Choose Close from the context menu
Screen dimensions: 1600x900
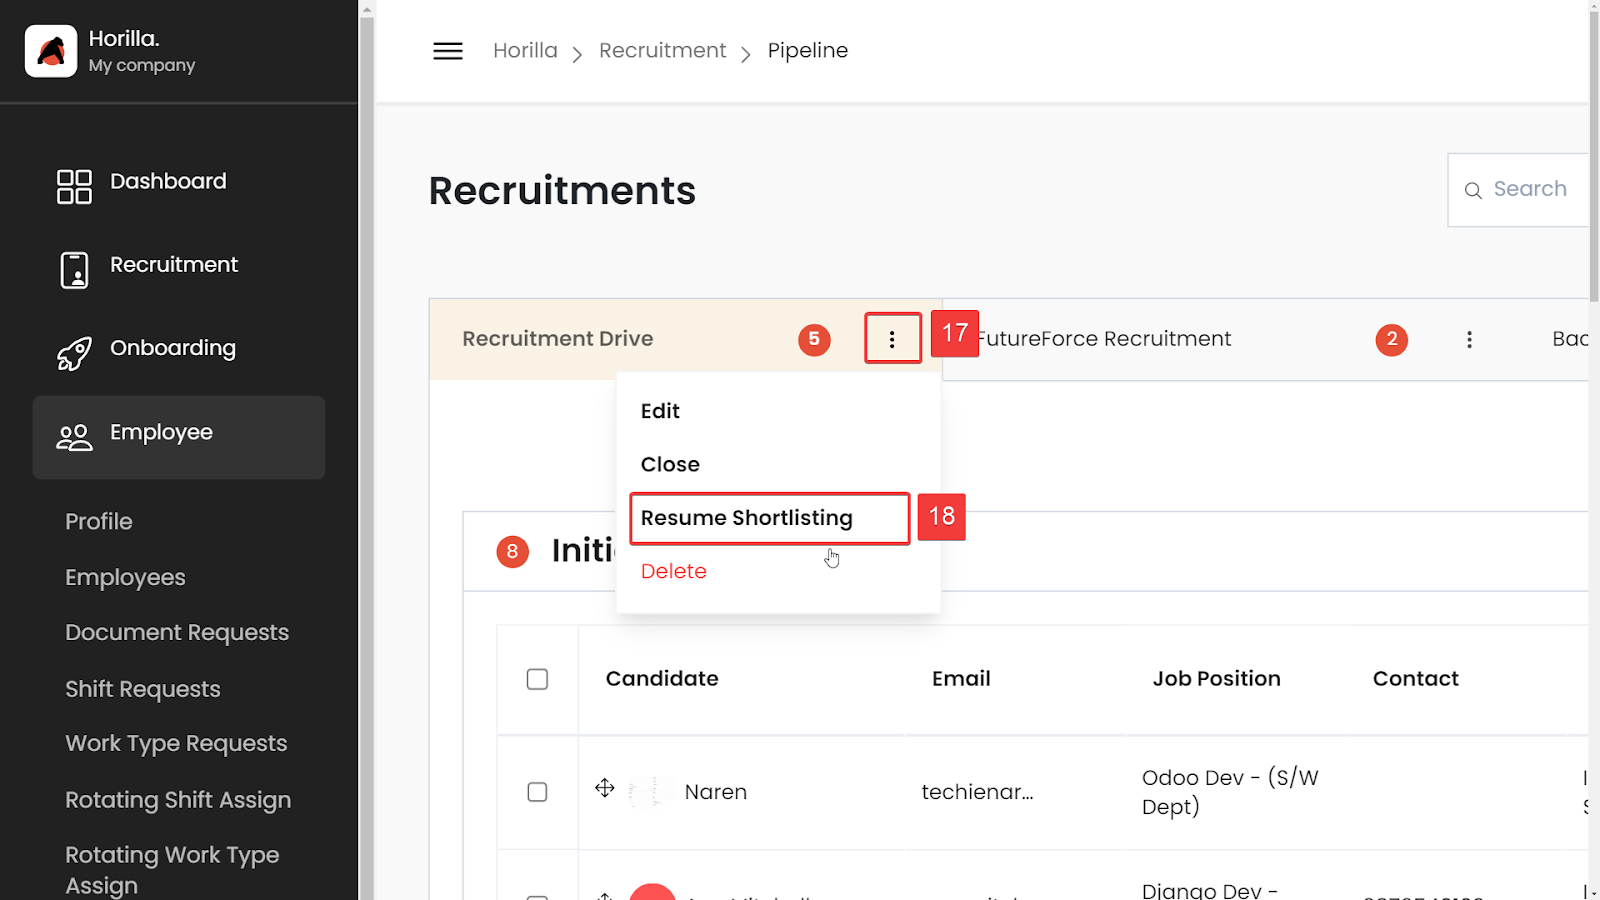tap(670, 464)
